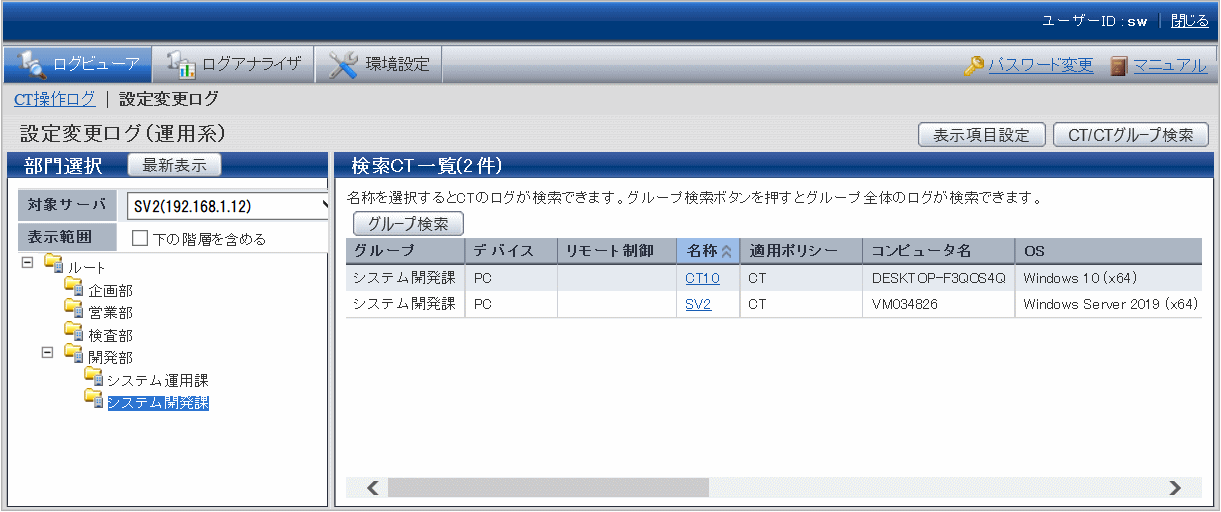Click the 閉じる link
The width and height of the screenshot is (1221, 512).
click(x=1190, y=21)
